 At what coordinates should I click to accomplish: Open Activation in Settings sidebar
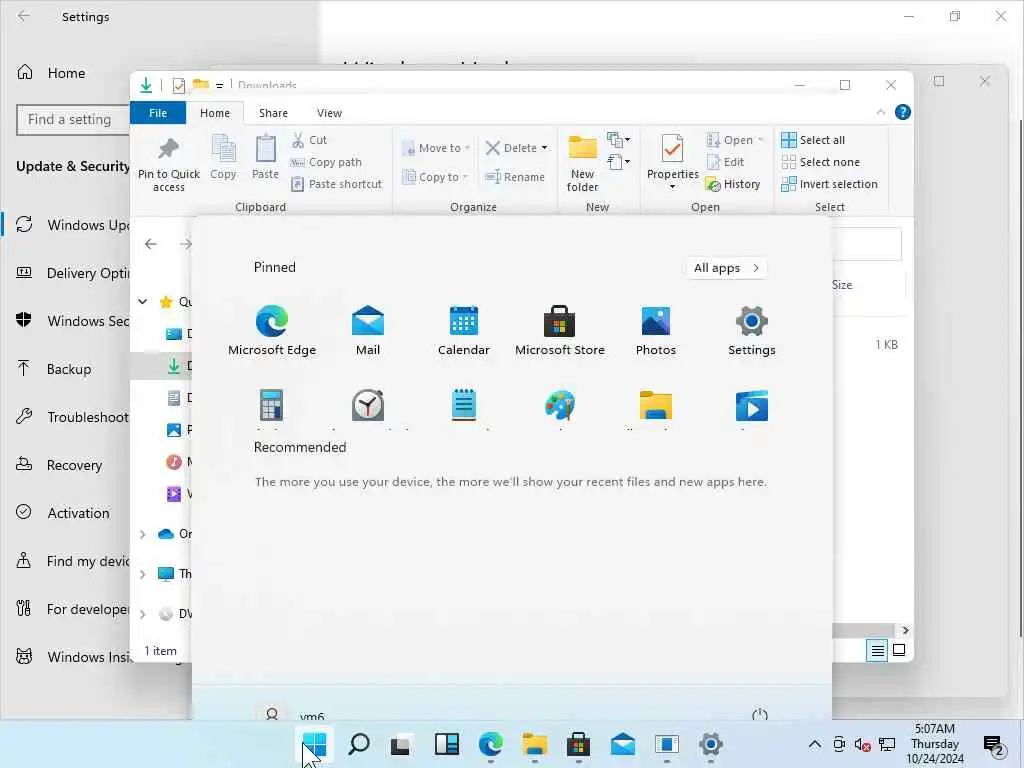(65, 513)
